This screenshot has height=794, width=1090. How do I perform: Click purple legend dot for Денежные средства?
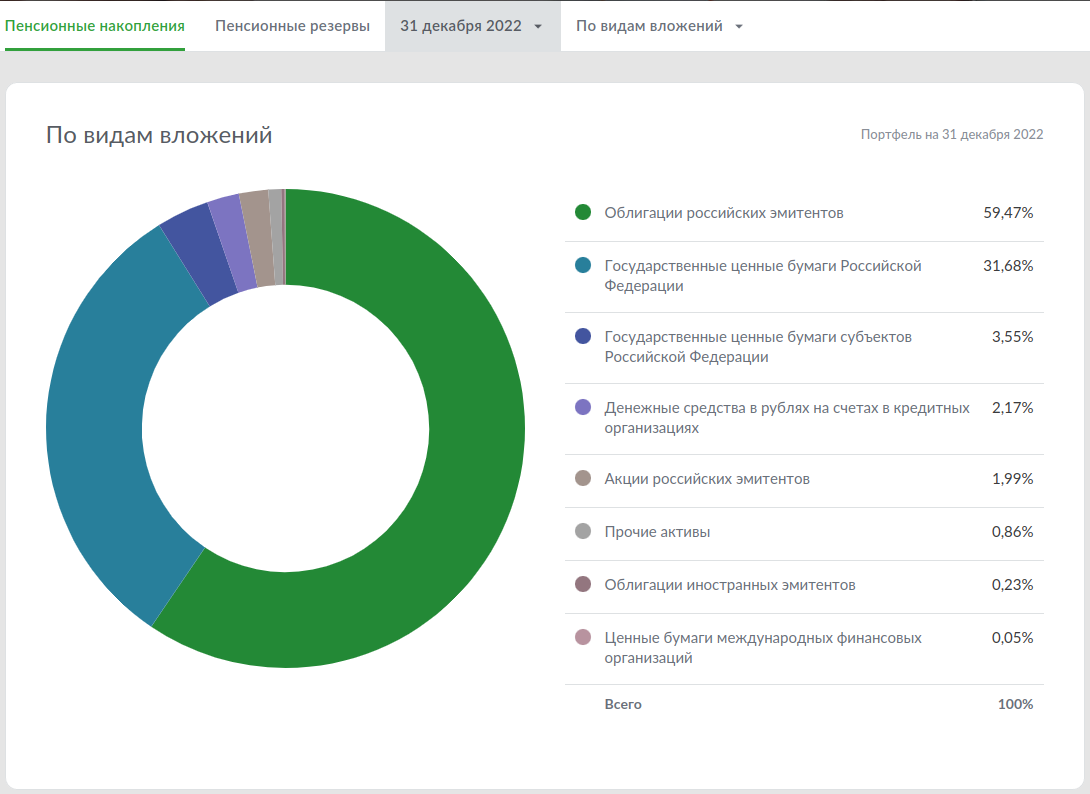[x=583, y=407]
